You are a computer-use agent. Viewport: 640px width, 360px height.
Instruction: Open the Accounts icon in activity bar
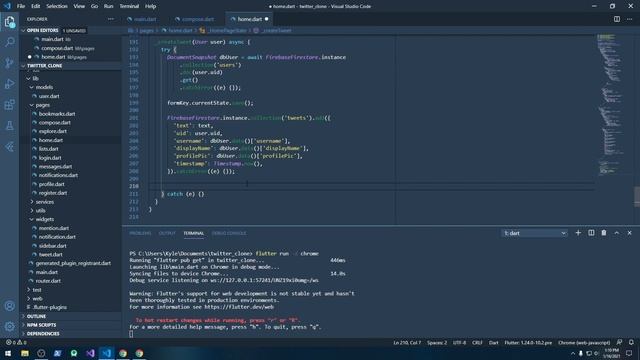9,306
